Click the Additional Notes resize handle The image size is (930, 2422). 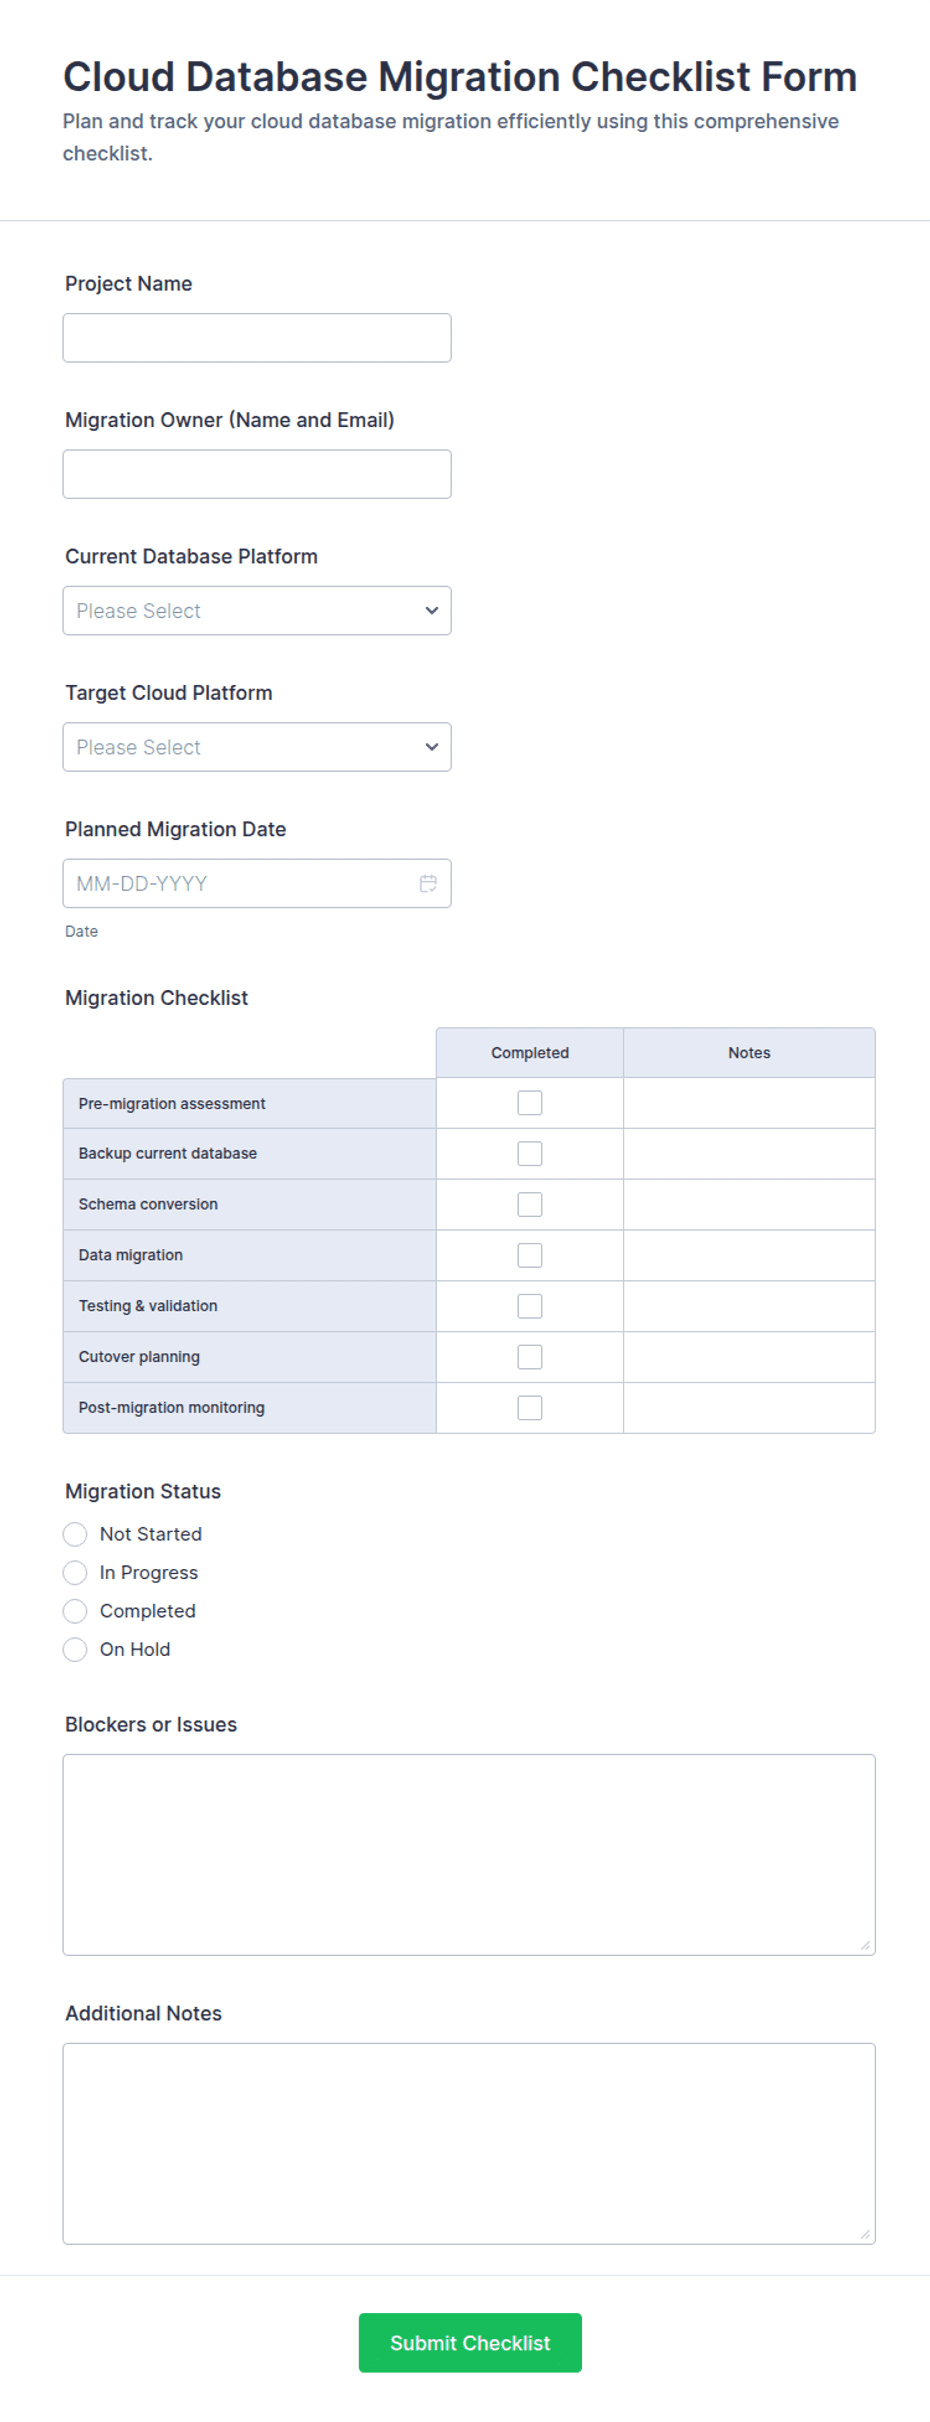click(865, 2234)
